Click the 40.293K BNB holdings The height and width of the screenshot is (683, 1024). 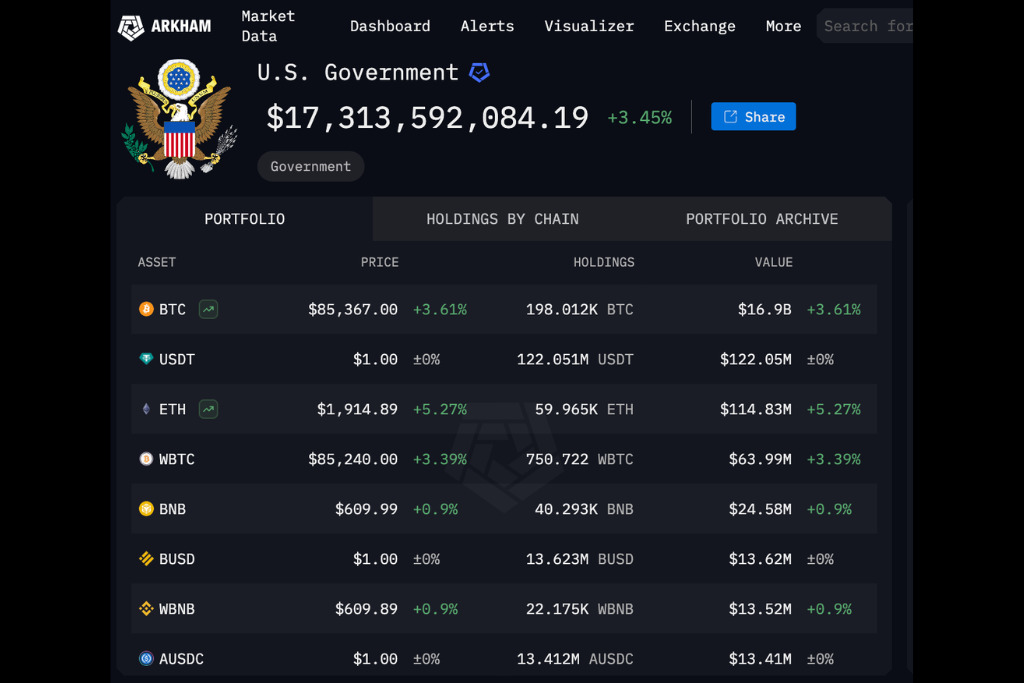[x=584, y=509]
